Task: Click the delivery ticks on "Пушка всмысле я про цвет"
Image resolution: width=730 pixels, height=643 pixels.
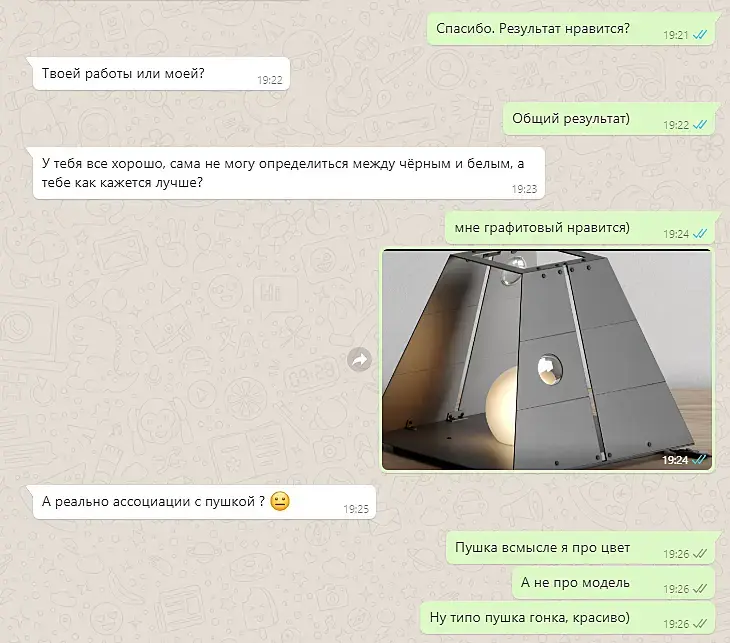Action: (x=700, y=554)
